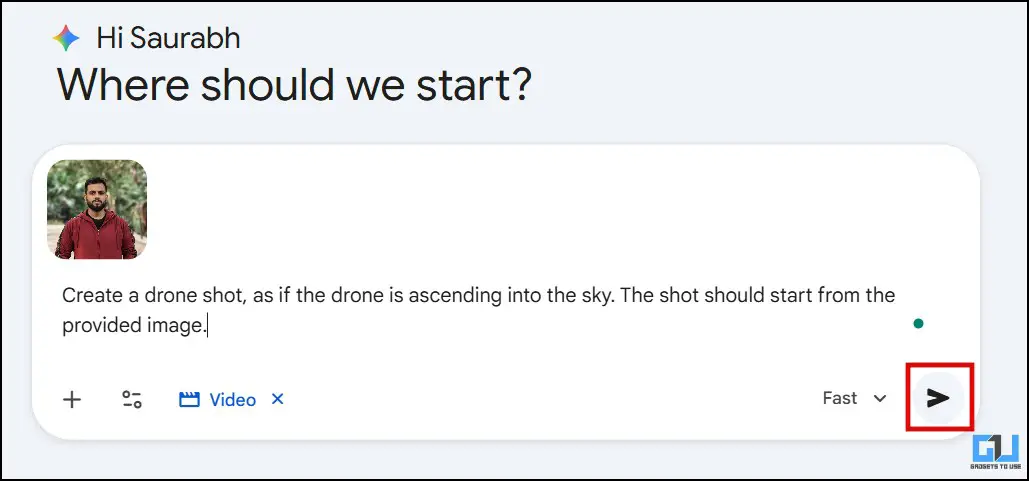
Task: Click the Gemini sparkle logo
Action: (x=67, y=39)
